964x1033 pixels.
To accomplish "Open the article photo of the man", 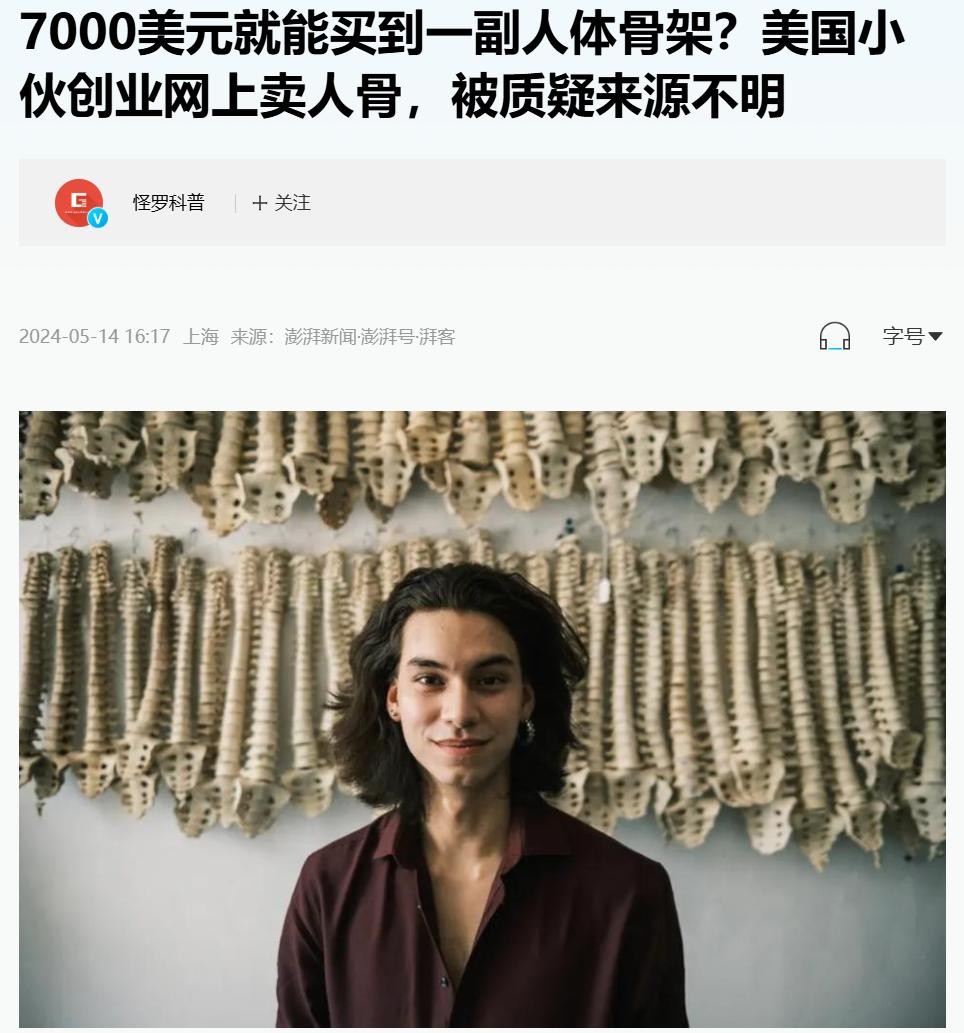I will tap(482, 719).
